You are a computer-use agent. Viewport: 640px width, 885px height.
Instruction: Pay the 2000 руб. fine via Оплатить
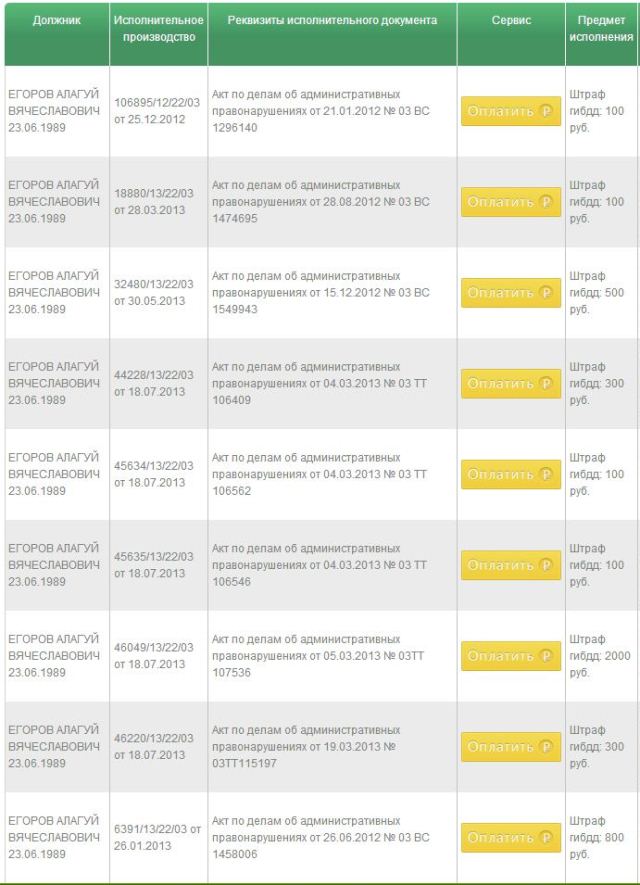511,656
